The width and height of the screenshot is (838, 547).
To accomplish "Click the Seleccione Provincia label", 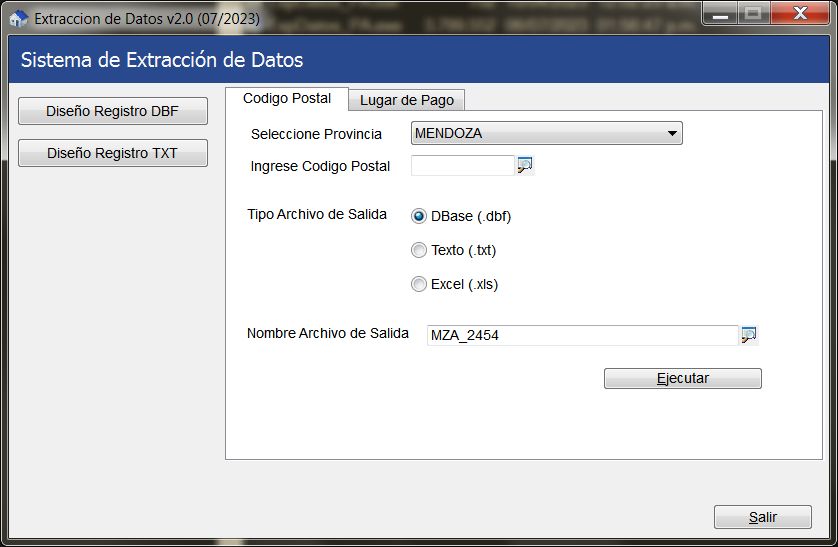I will tap(316, 134).
